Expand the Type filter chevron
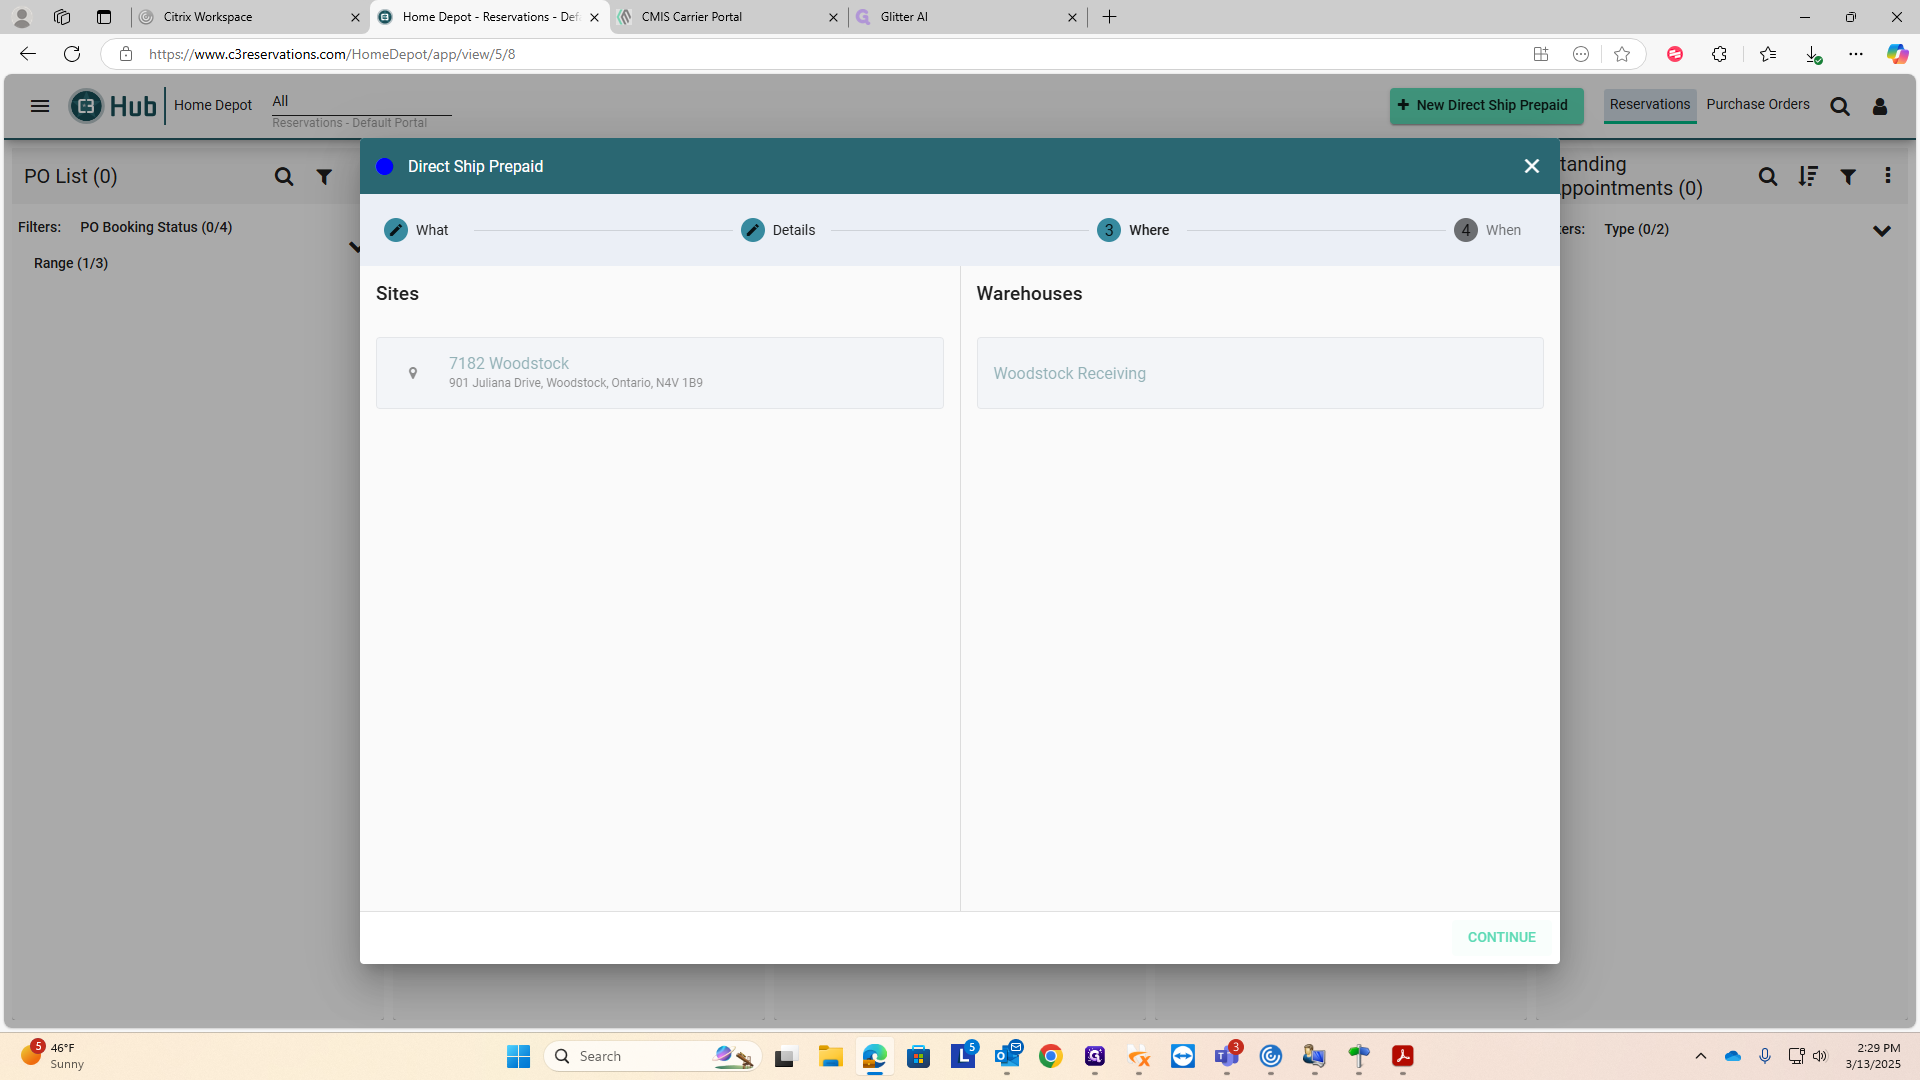 [x=1881, y=231]
